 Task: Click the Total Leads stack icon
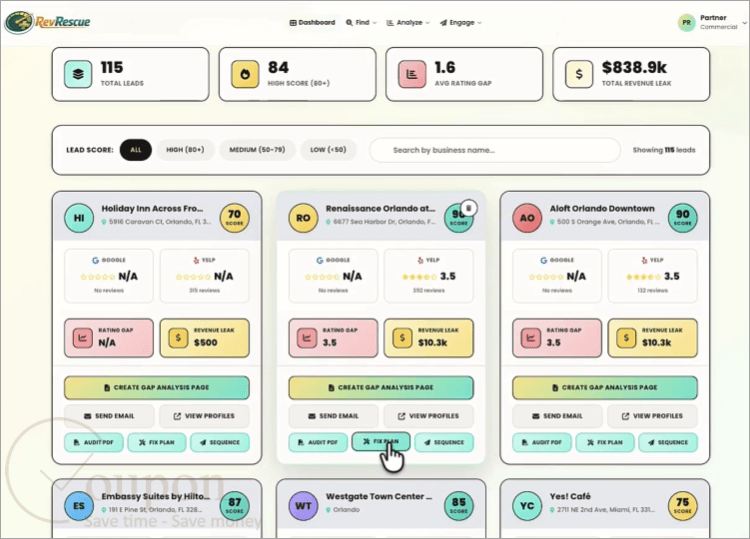click(78, 74)
